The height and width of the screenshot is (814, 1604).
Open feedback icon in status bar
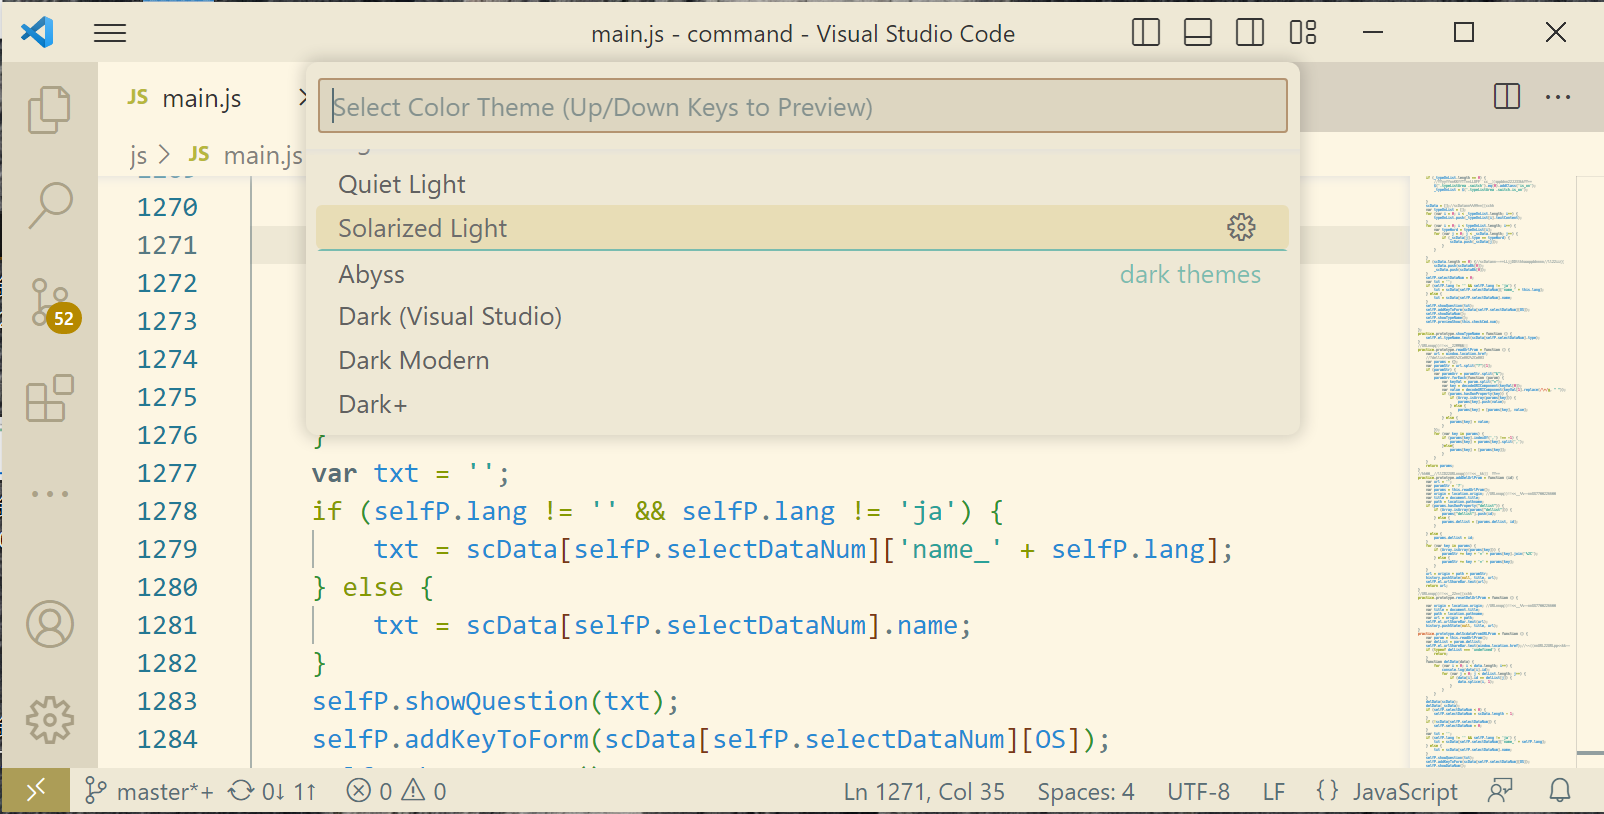(1500, 791)
